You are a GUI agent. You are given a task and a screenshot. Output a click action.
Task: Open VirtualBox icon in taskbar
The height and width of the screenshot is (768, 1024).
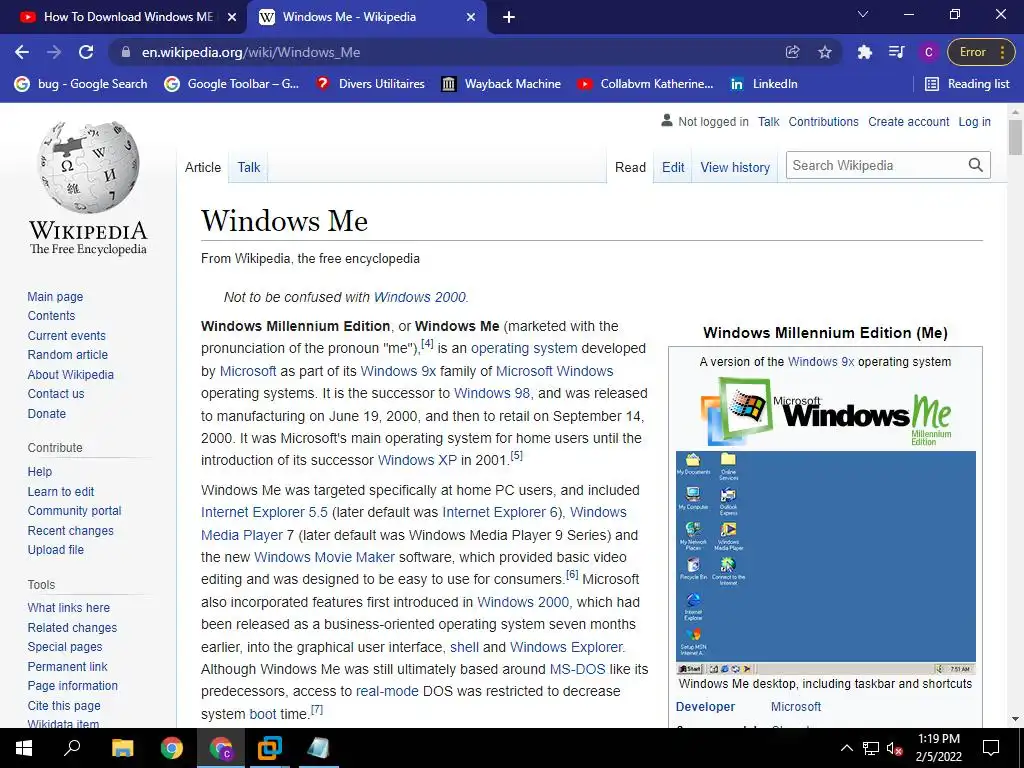269,748
